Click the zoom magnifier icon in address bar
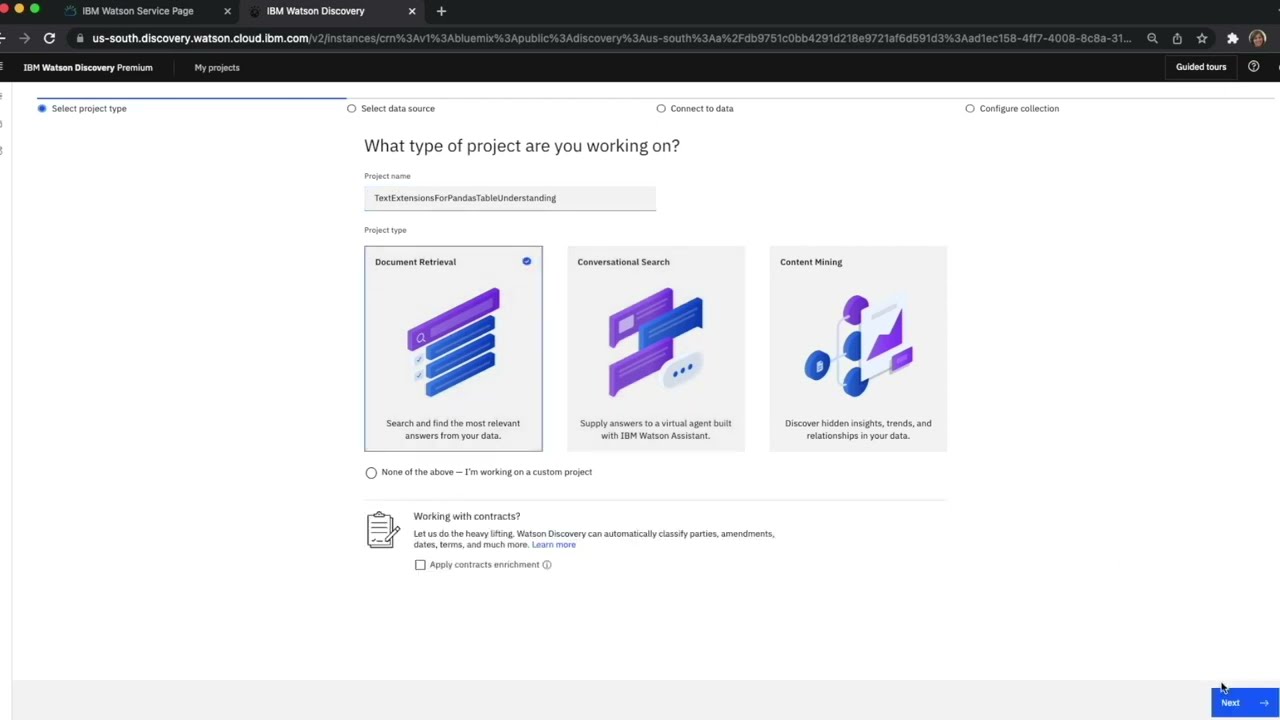The image size is (1280, 720). click(1152, 38)
